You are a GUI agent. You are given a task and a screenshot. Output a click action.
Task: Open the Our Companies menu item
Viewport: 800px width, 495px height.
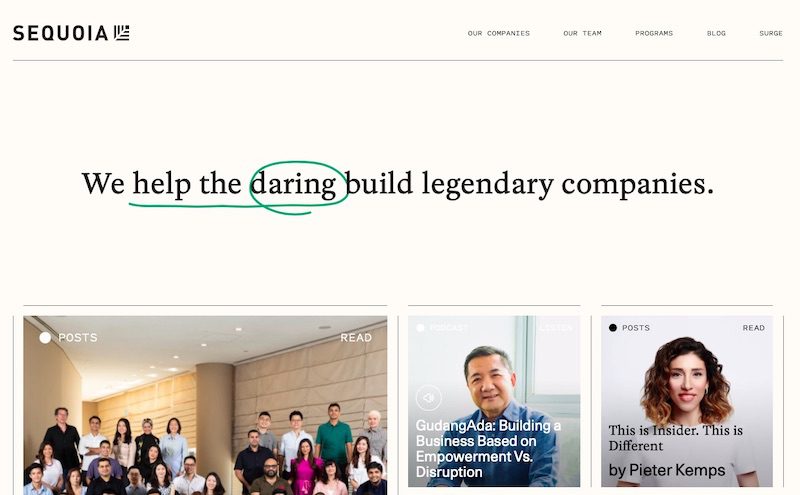(x=498, y=33)
